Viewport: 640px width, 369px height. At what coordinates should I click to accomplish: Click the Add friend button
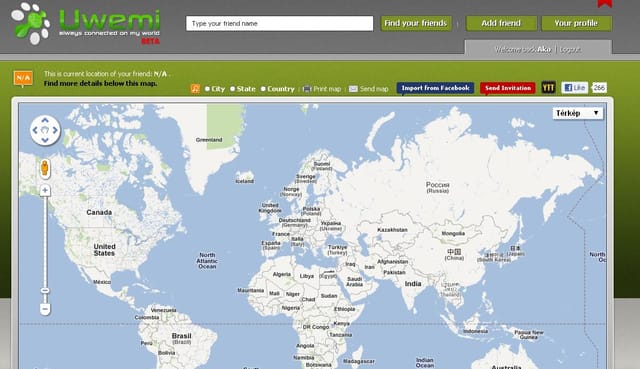point(501,23)
